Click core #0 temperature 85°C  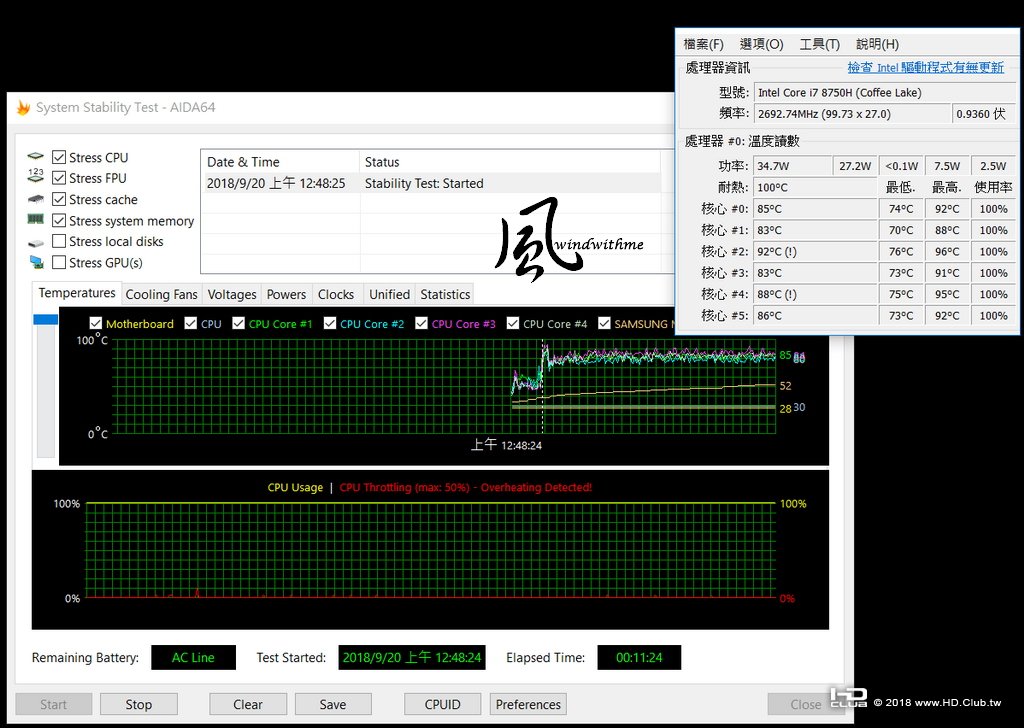(814, 208)
